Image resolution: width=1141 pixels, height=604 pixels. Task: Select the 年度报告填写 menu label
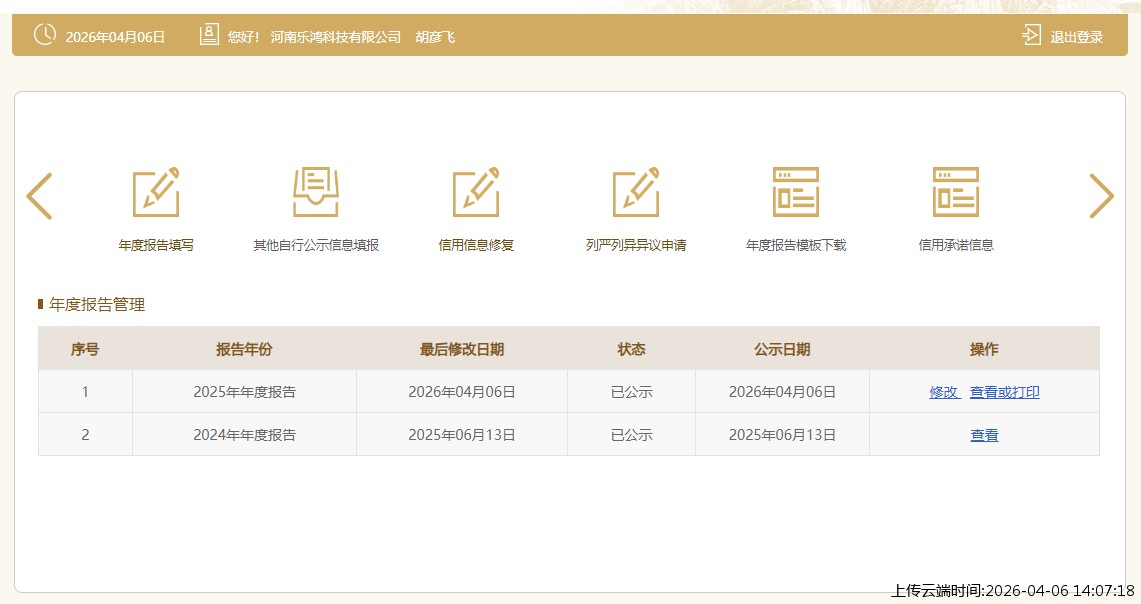[x=156, y=245]
